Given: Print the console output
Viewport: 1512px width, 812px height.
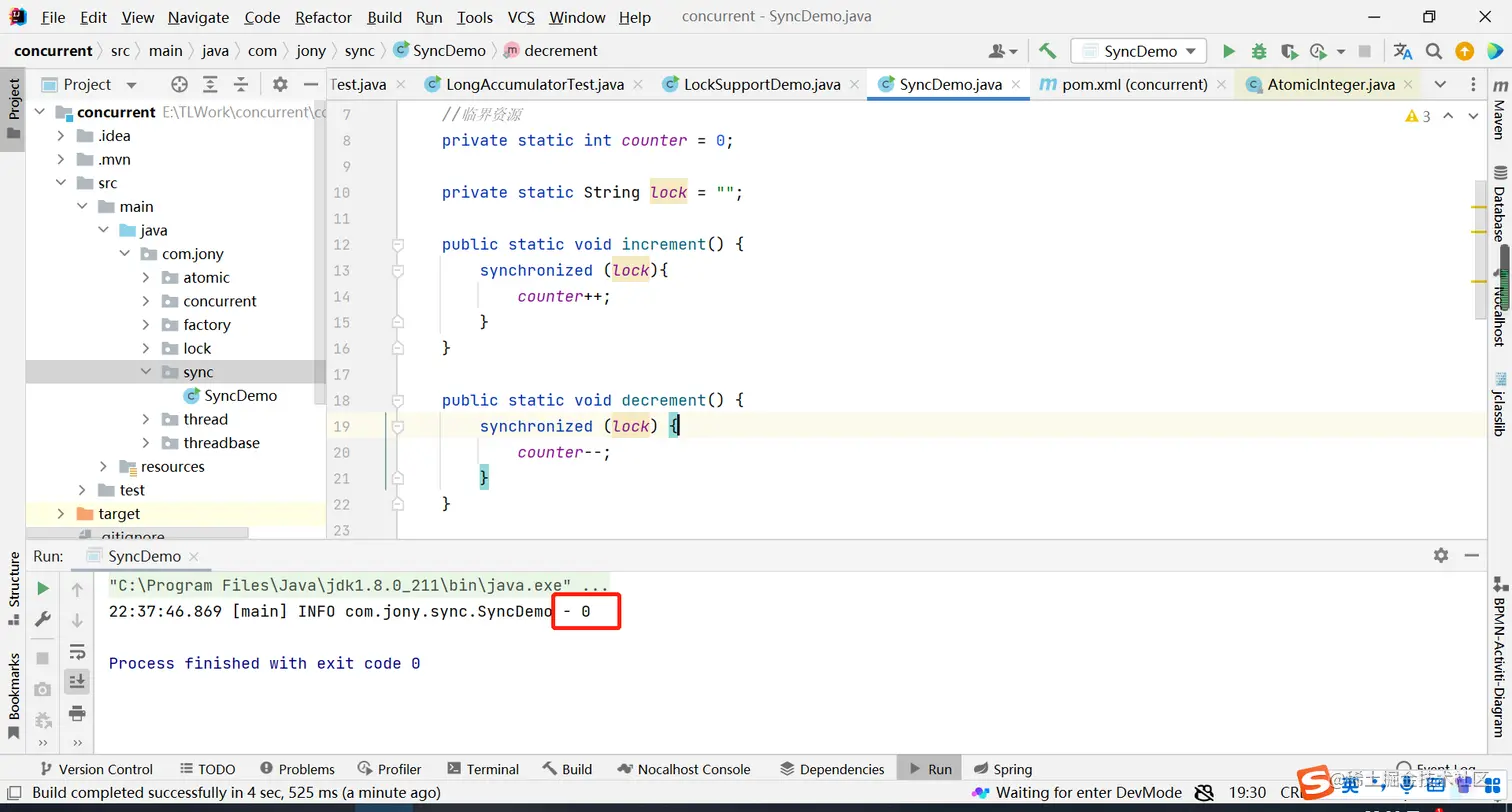Looking at the screenshot, I should coord(77,713).
